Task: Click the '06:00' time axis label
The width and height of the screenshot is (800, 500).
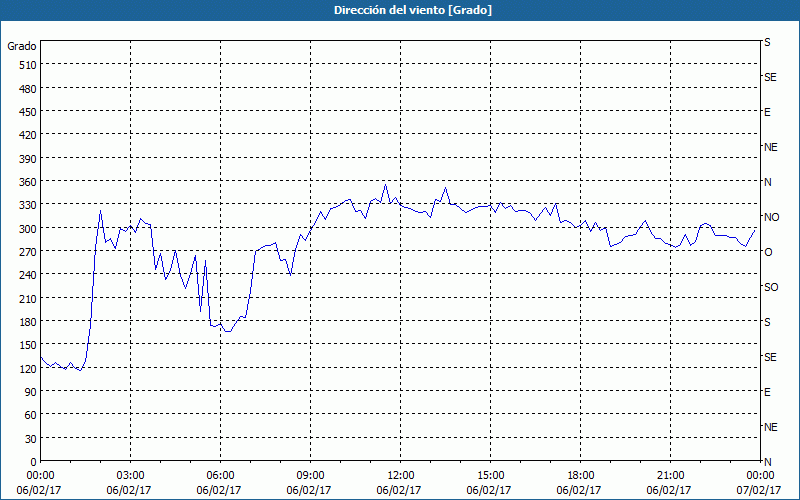Action: point(220,476)
